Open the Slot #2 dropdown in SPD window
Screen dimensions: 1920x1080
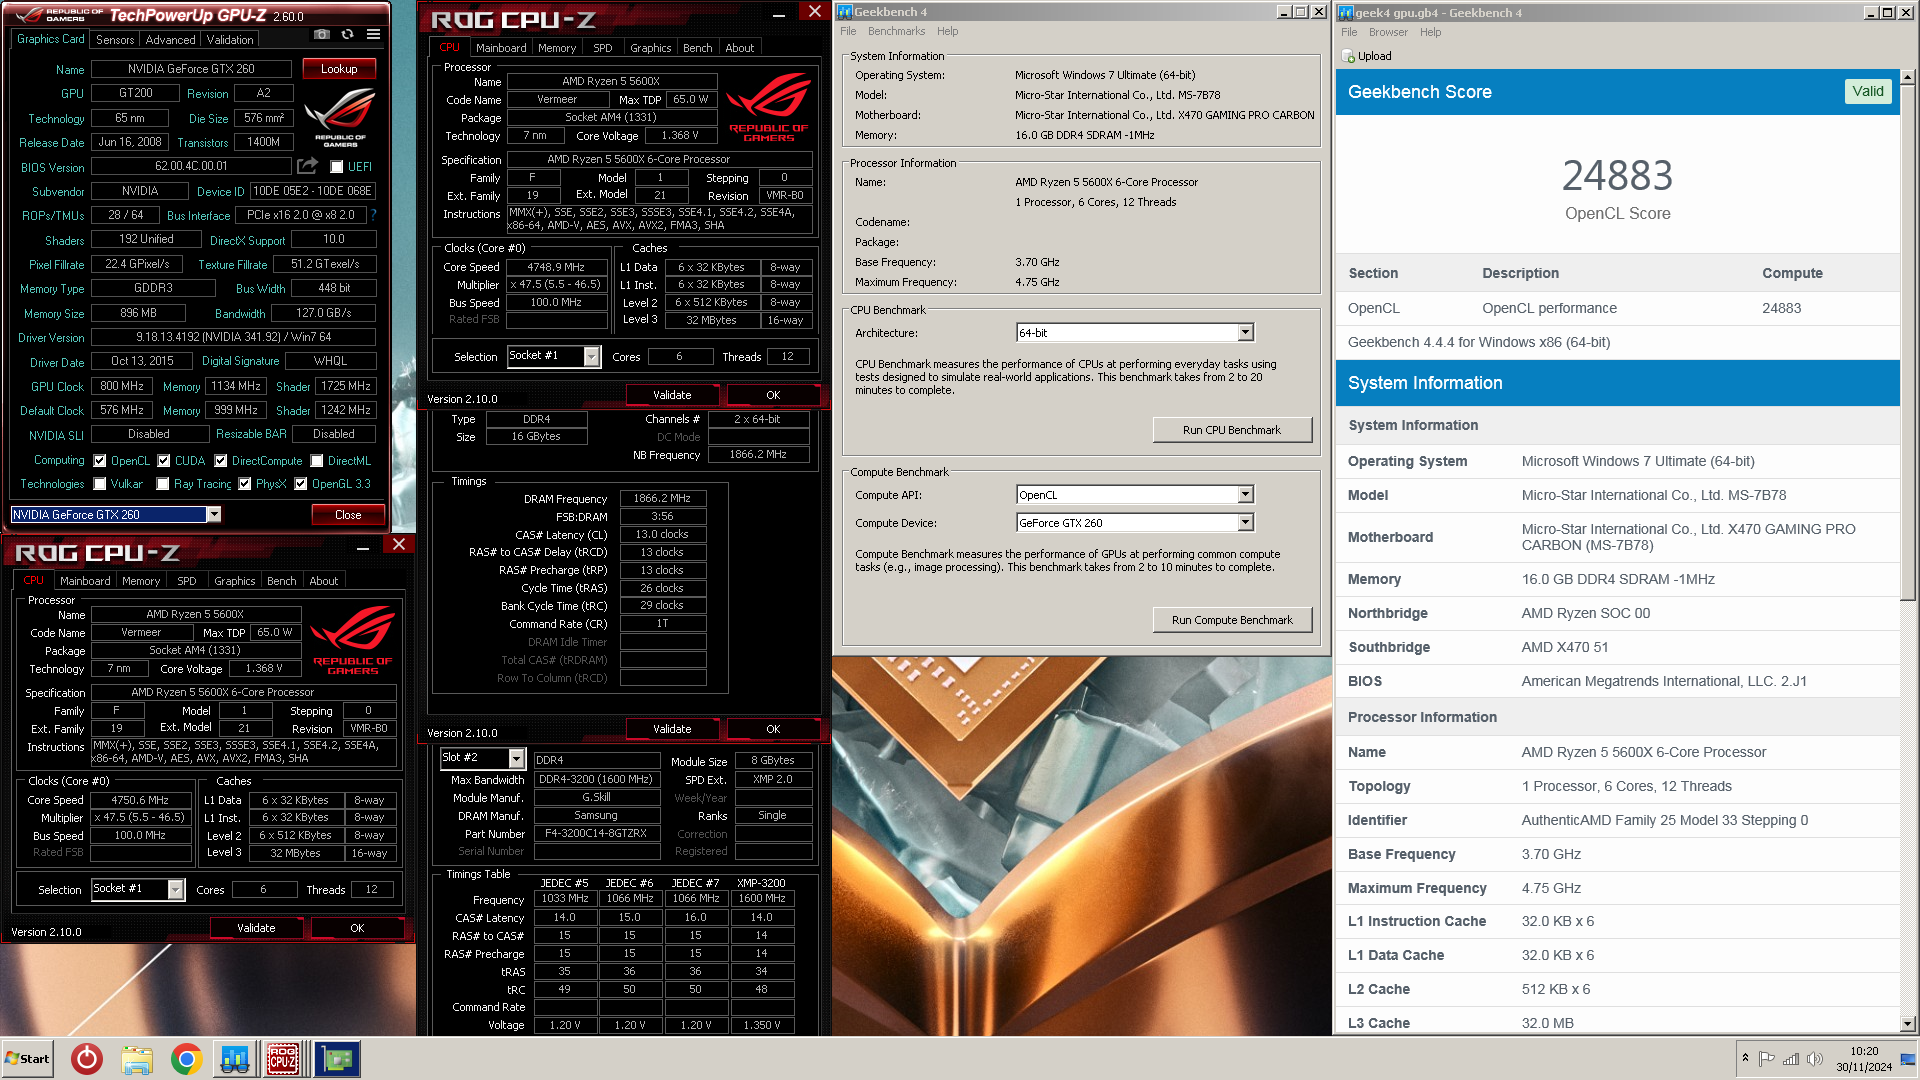point(482,758)
